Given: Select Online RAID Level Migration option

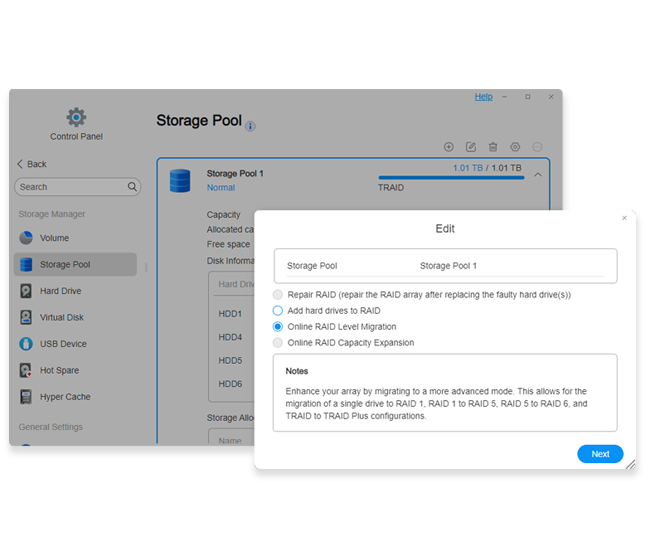Looking at the screenshot, I should pyautogui.click(x=278, y=327).
